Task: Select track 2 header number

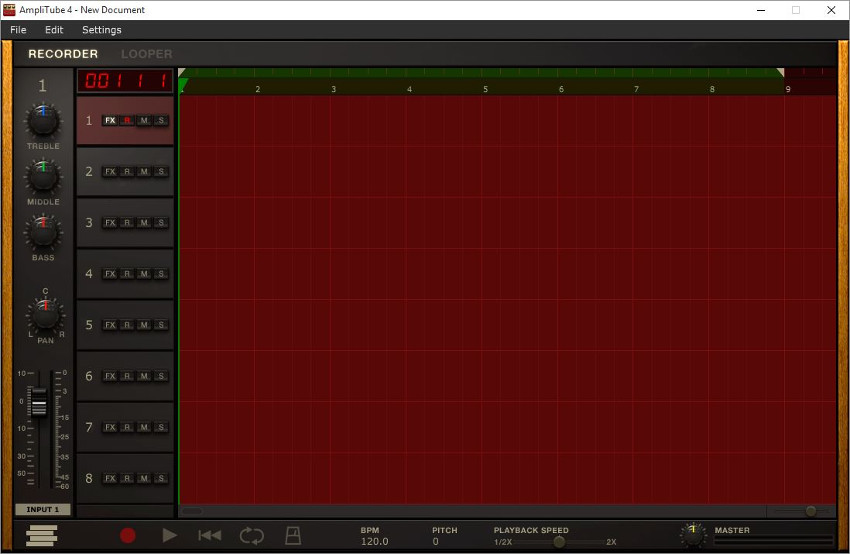Action: pyautogui.click(x=89, y=171)
